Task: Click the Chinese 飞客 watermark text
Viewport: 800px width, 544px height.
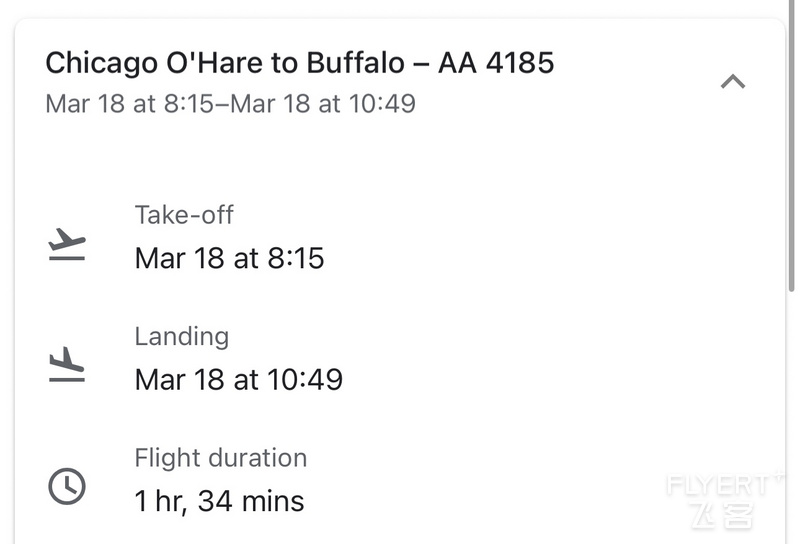Action: point(723,515)
